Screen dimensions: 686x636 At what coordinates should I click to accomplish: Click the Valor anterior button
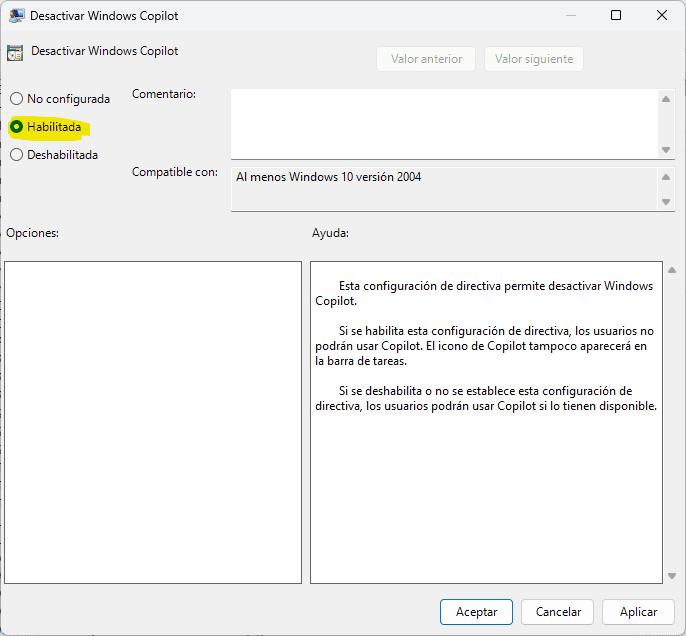point(426,59)
